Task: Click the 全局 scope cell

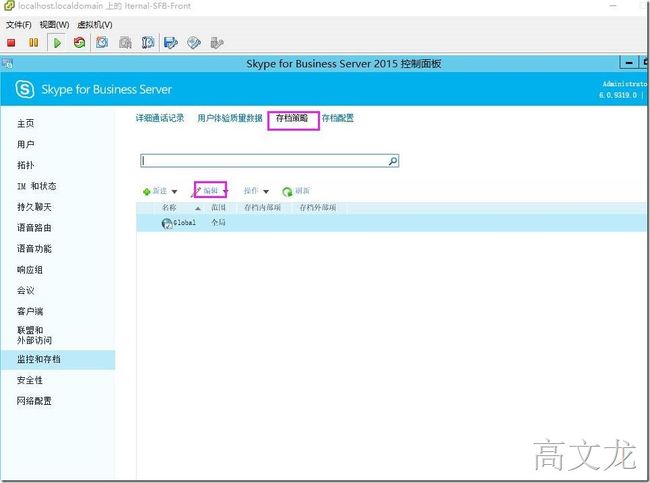Action: point(218,223)
